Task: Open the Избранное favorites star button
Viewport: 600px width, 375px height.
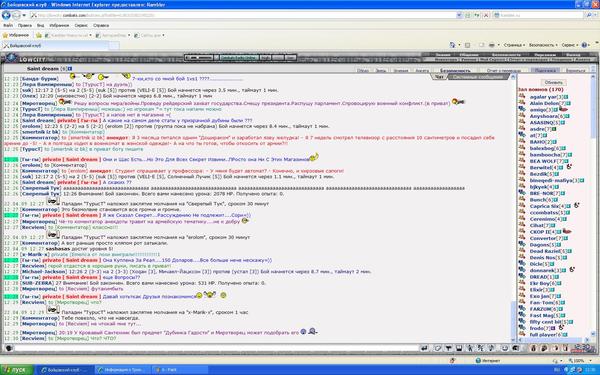Action: (x=16, y=35)
